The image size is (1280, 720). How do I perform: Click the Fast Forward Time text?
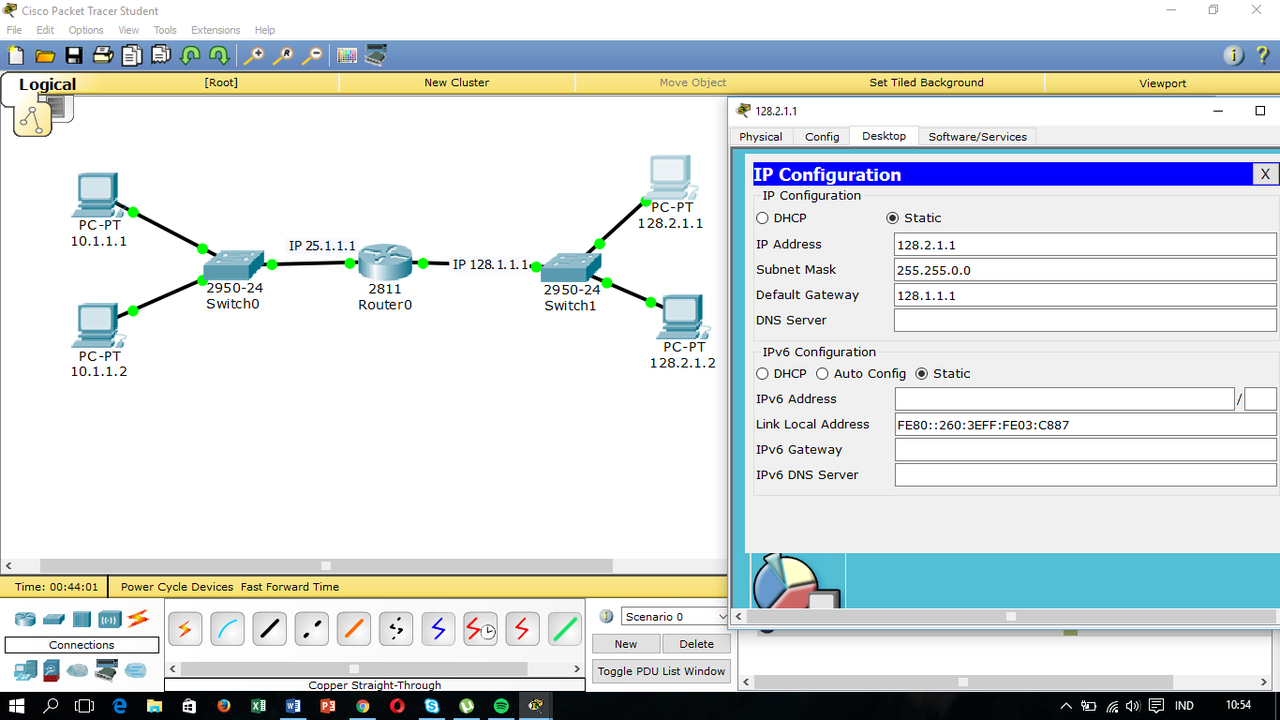(290, 587)
